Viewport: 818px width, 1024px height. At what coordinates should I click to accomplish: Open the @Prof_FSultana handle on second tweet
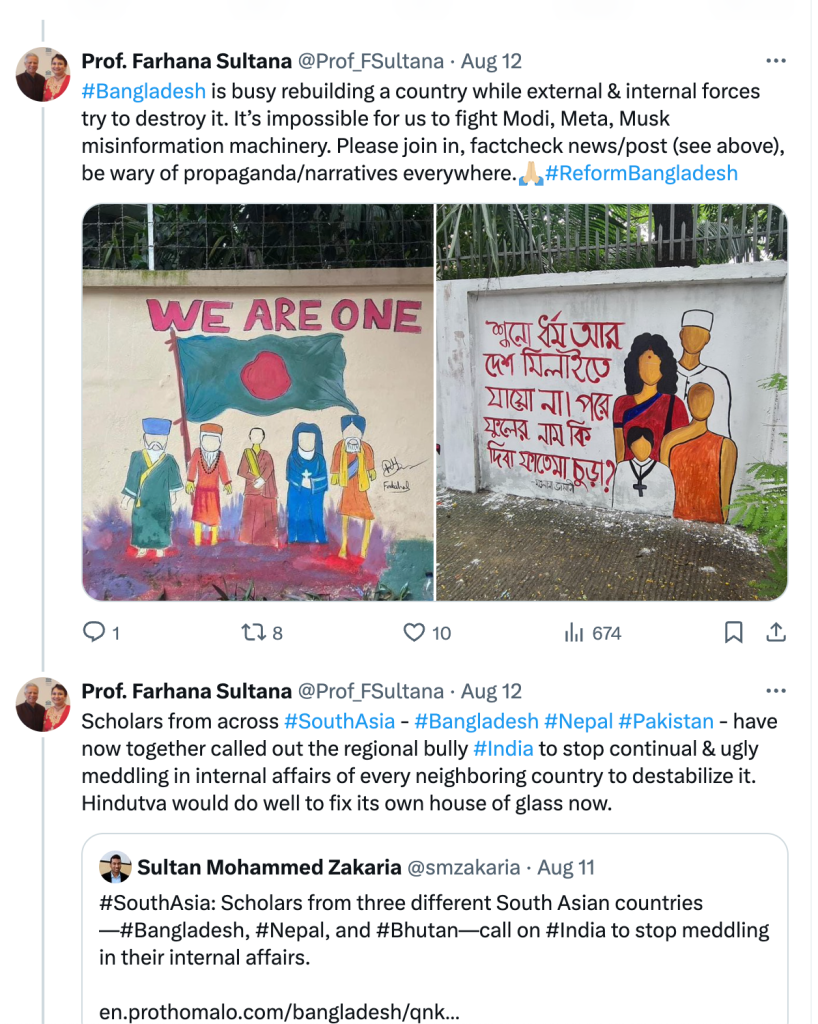pyautogui.click(x=370, y=691)
